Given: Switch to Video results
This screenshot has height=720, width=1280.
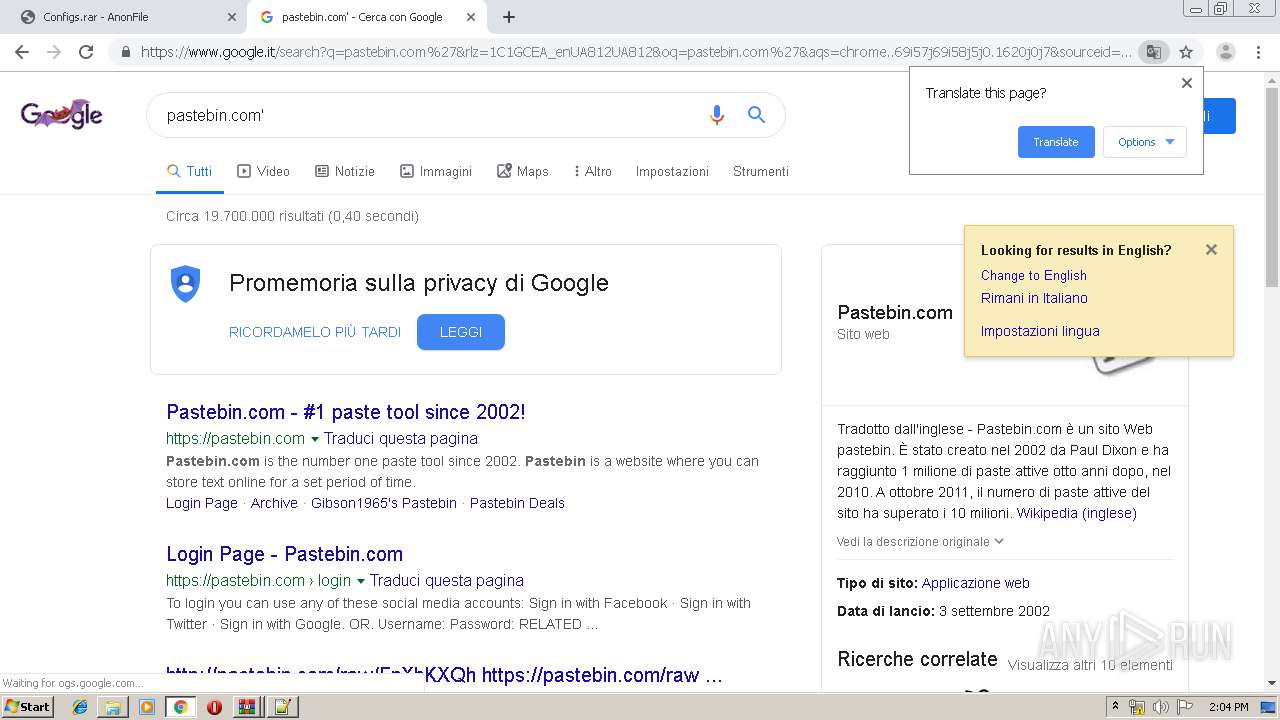Looking at the screenshot, I should click(x=263, y=171).
